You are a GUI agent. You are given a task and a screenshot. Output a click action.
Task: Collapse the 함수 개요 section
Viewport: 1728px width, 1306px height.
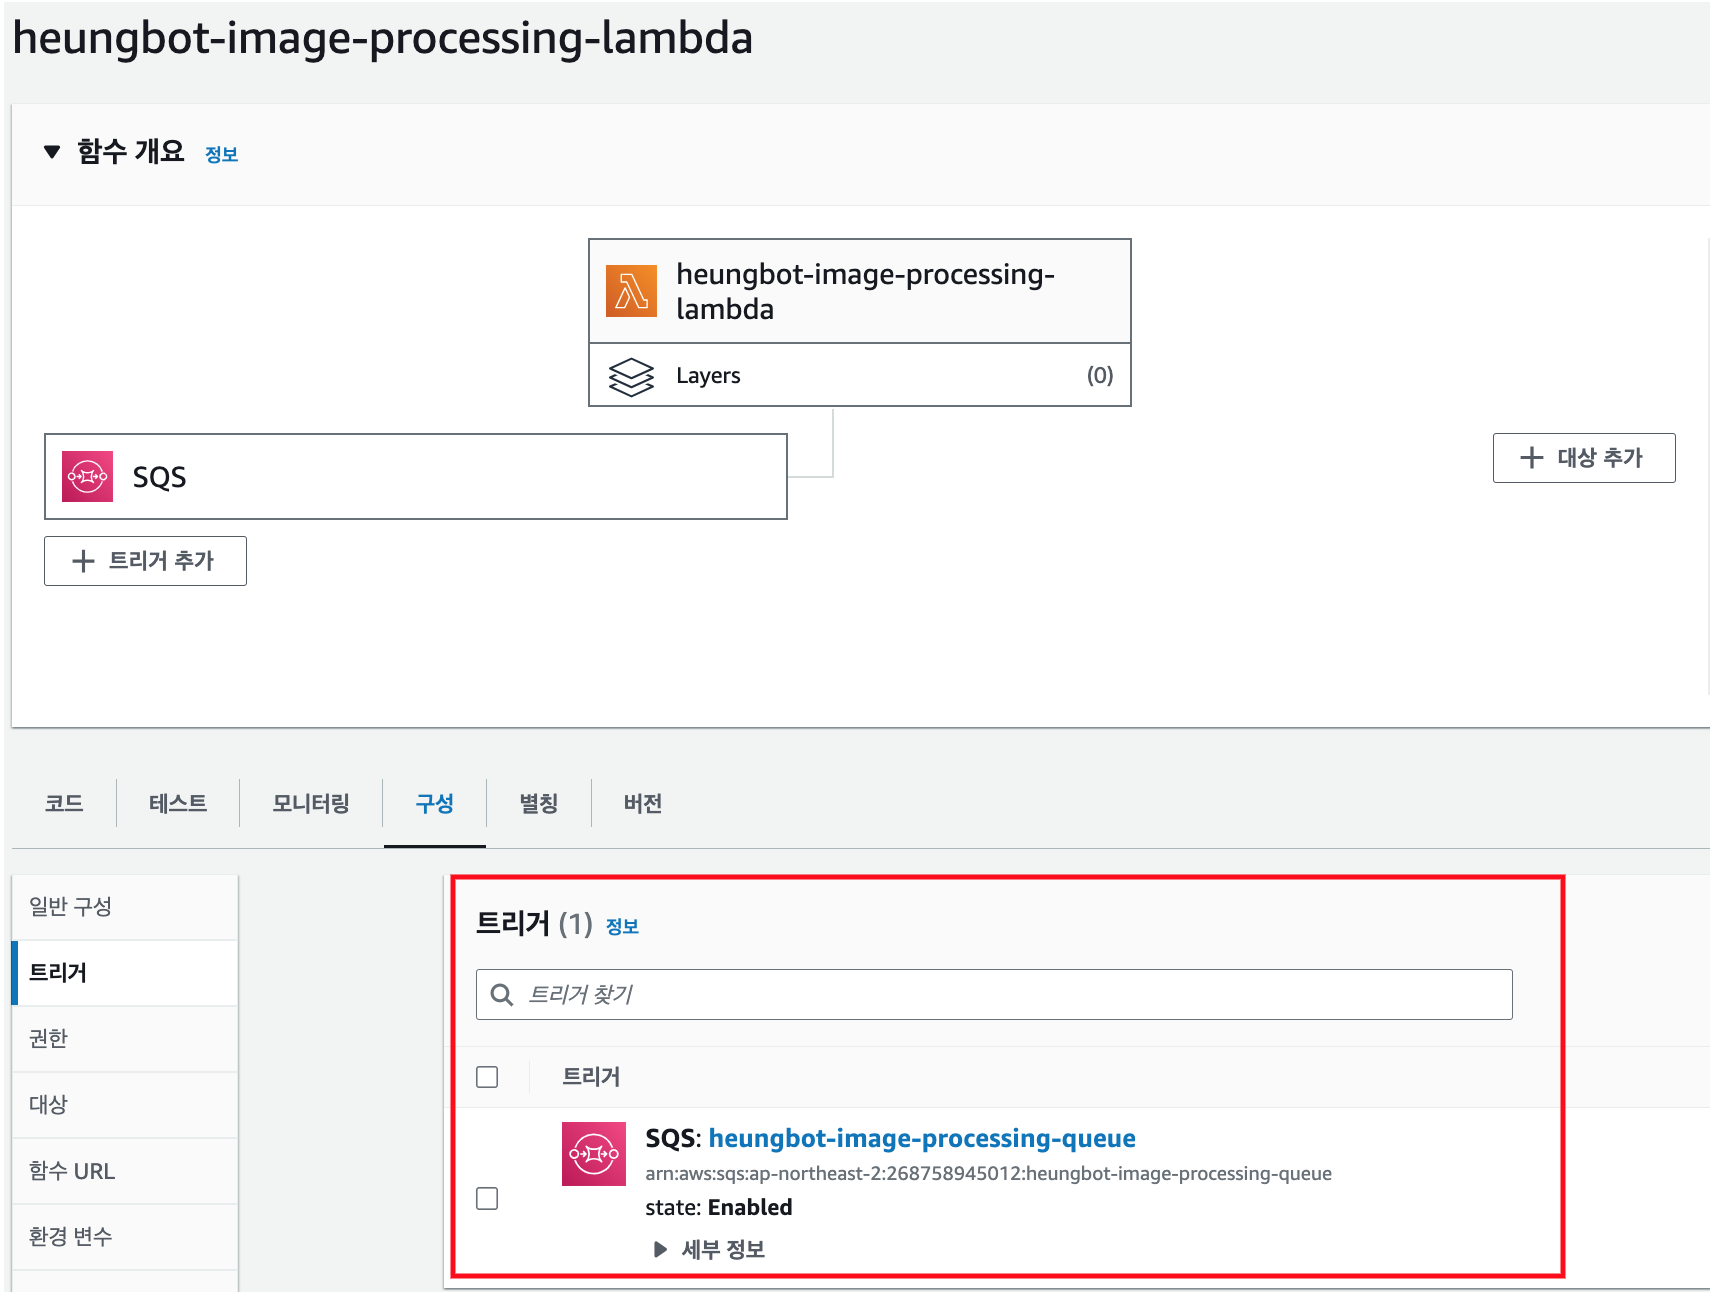pos(52,152)
